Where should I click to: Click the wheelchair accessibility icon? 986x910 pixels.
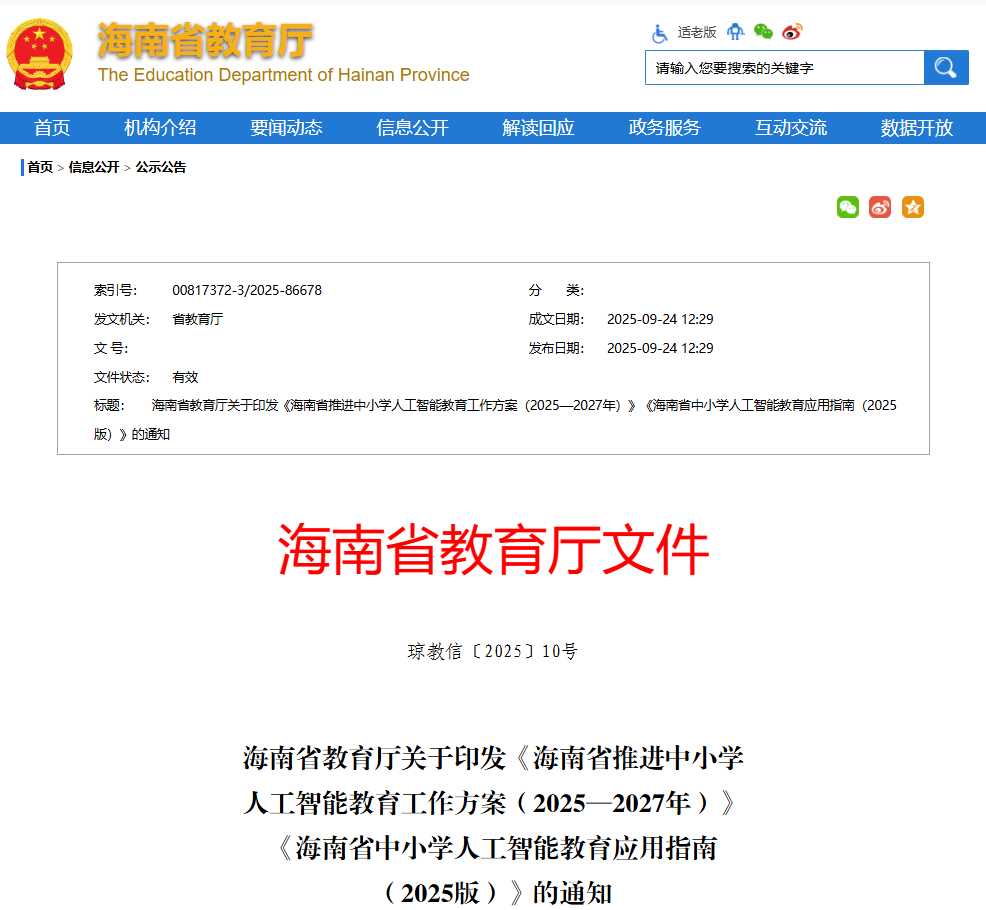click(x=660, y=32)
